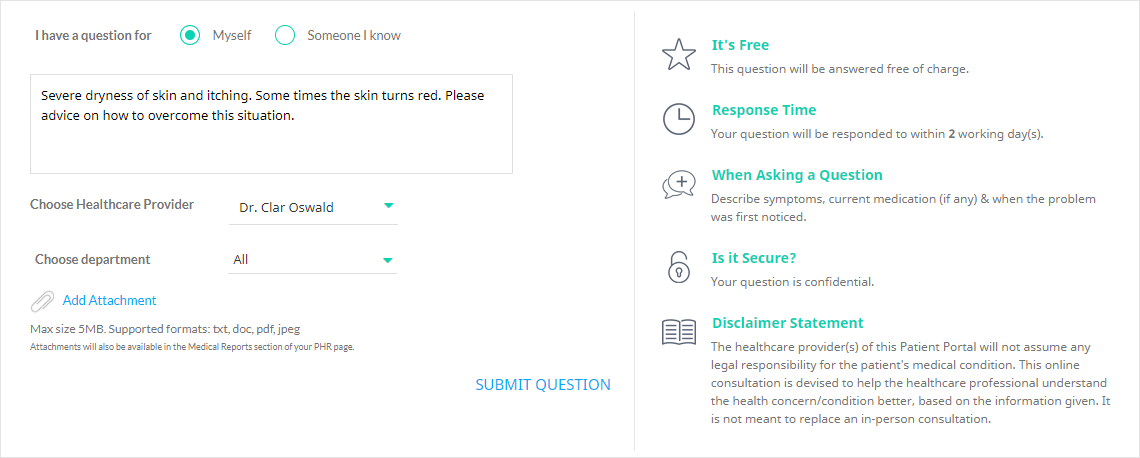Select the Someone I know radio button
This screenshot has height=458, width=1140.
pos(285,35)
